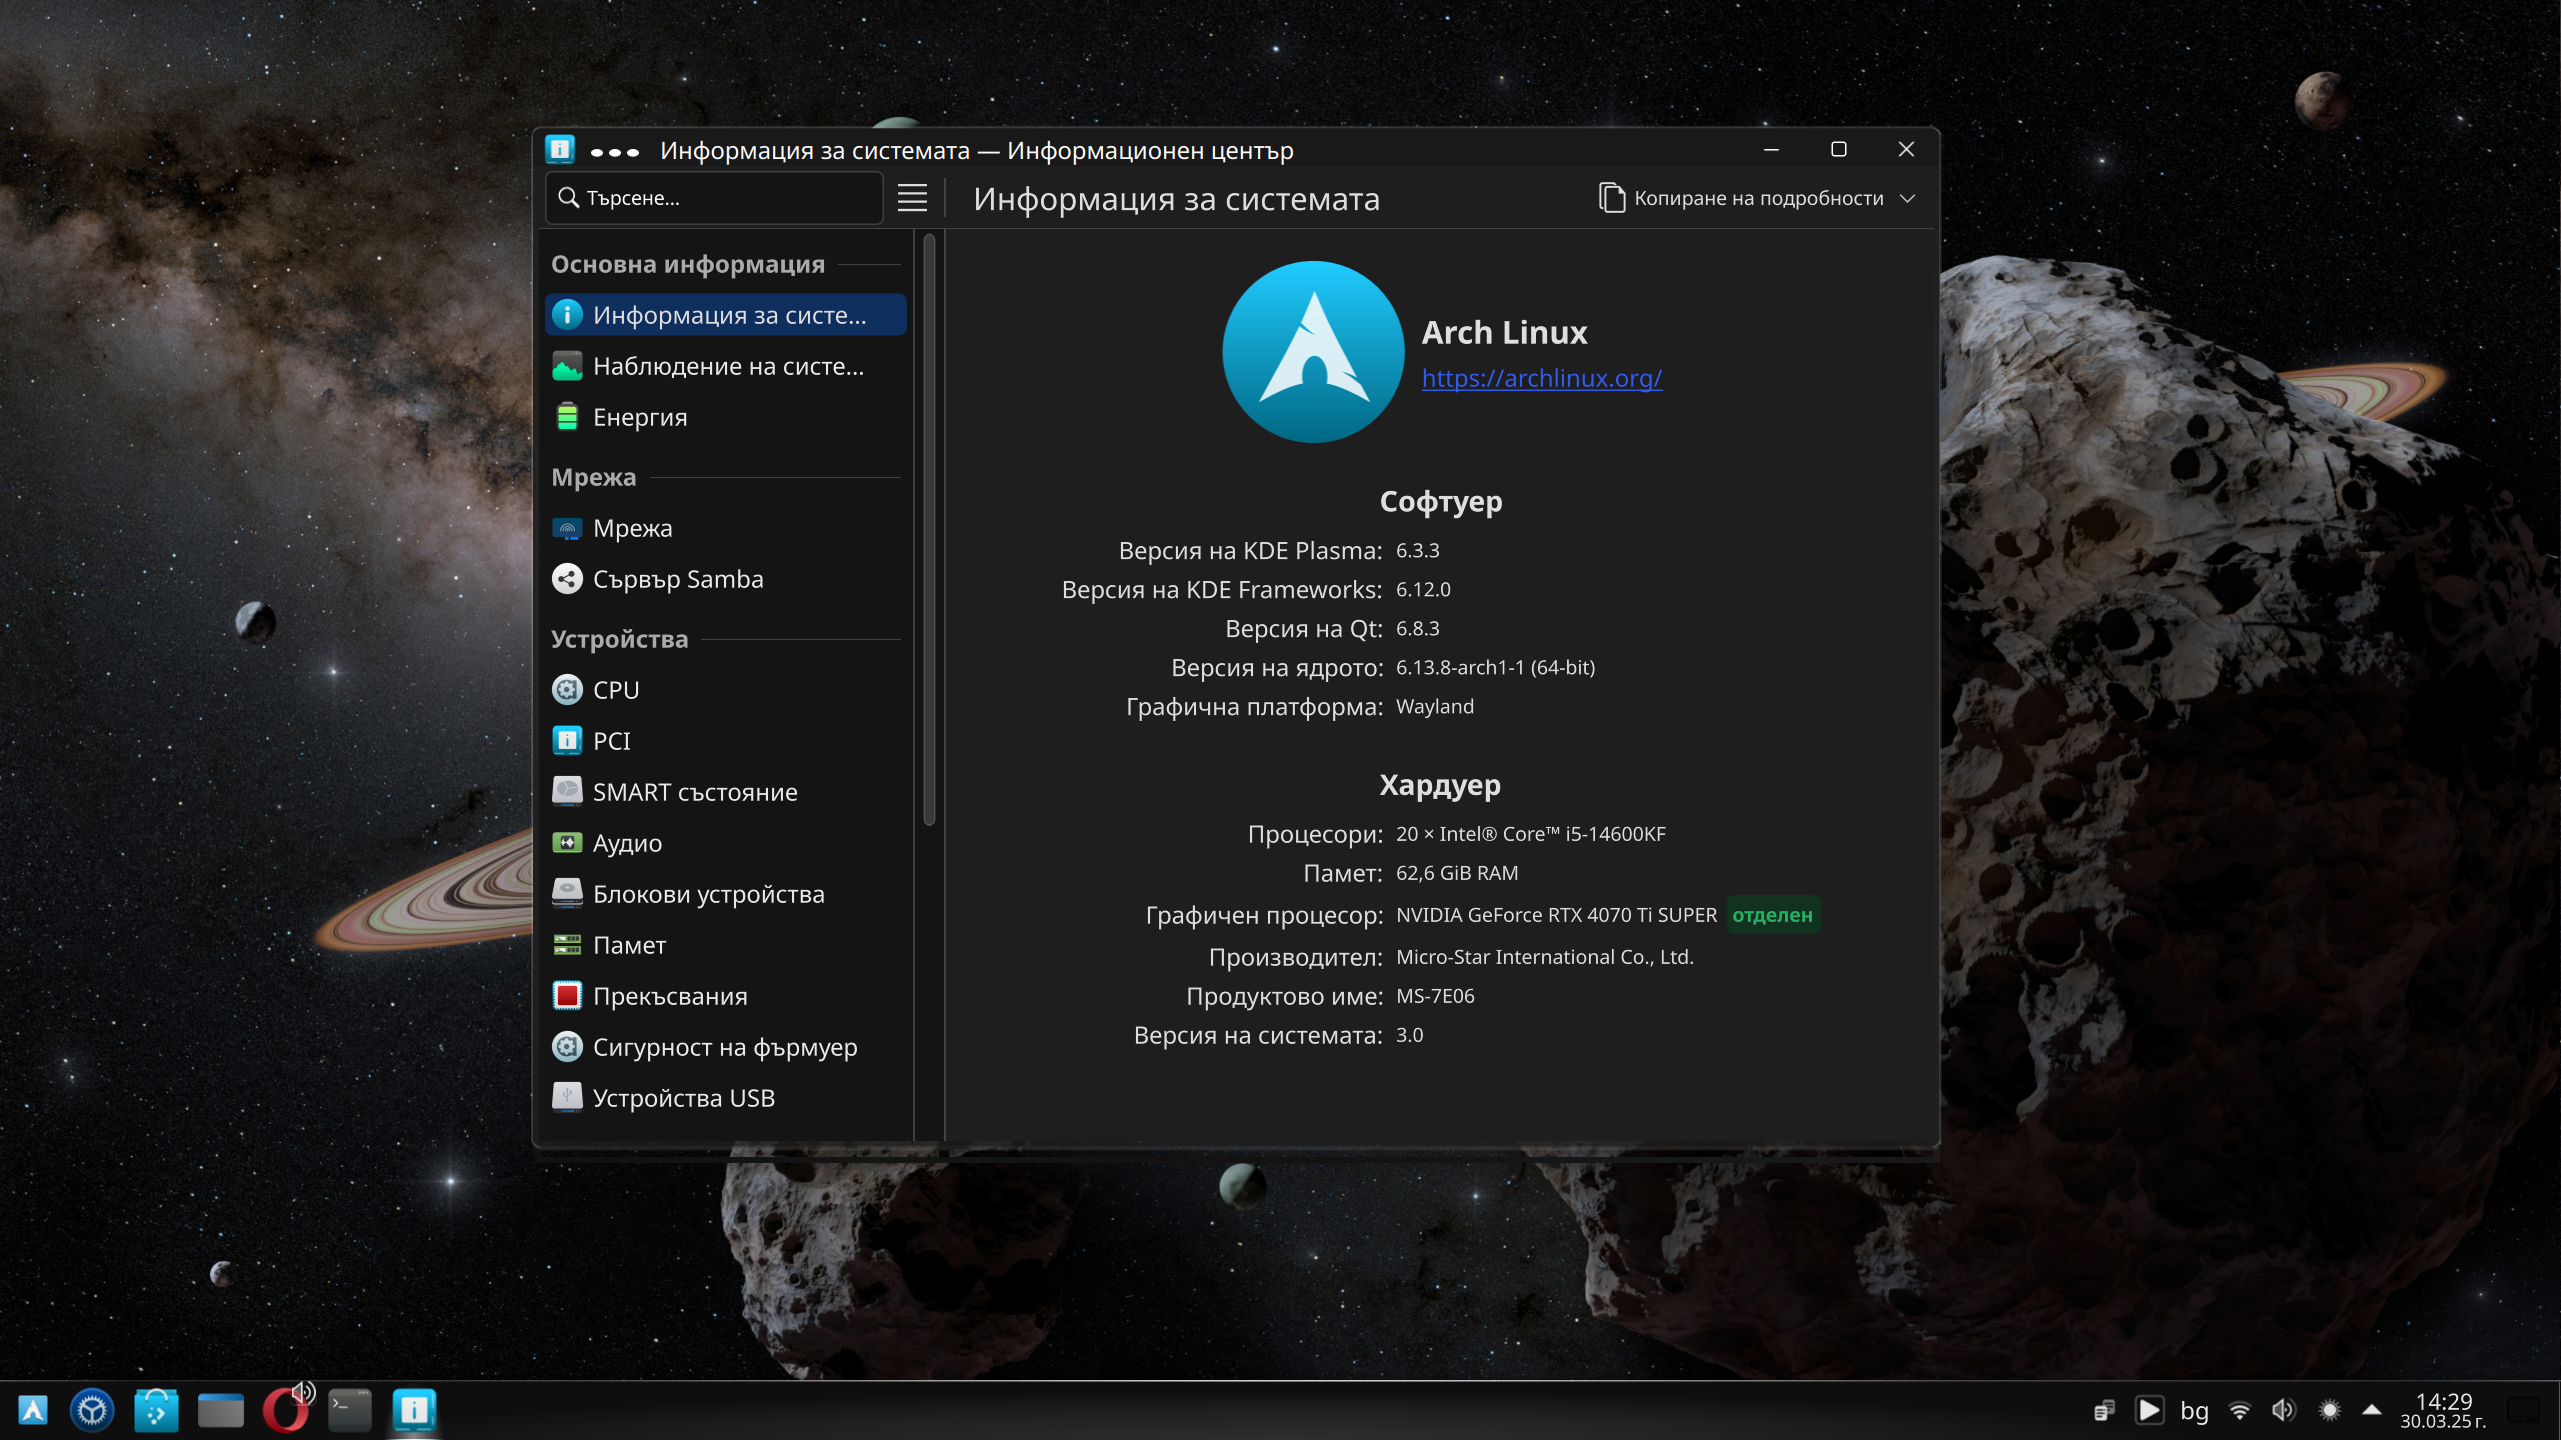Image resolution: width=2561 pixels, height=1440 pixels.
Task: Open the CPU devices entry
Action: click(726, 690)
